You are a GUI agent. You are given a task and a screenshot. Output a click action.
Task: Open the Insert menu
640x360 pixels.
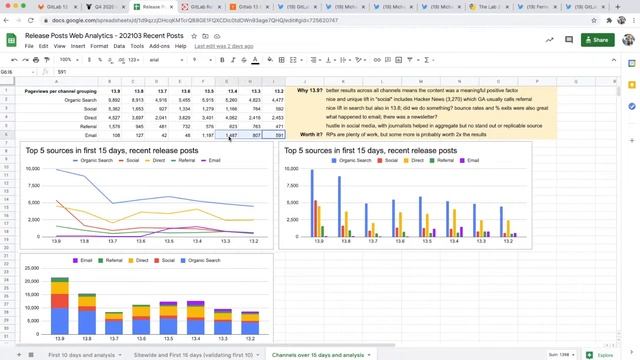point(78,46)
